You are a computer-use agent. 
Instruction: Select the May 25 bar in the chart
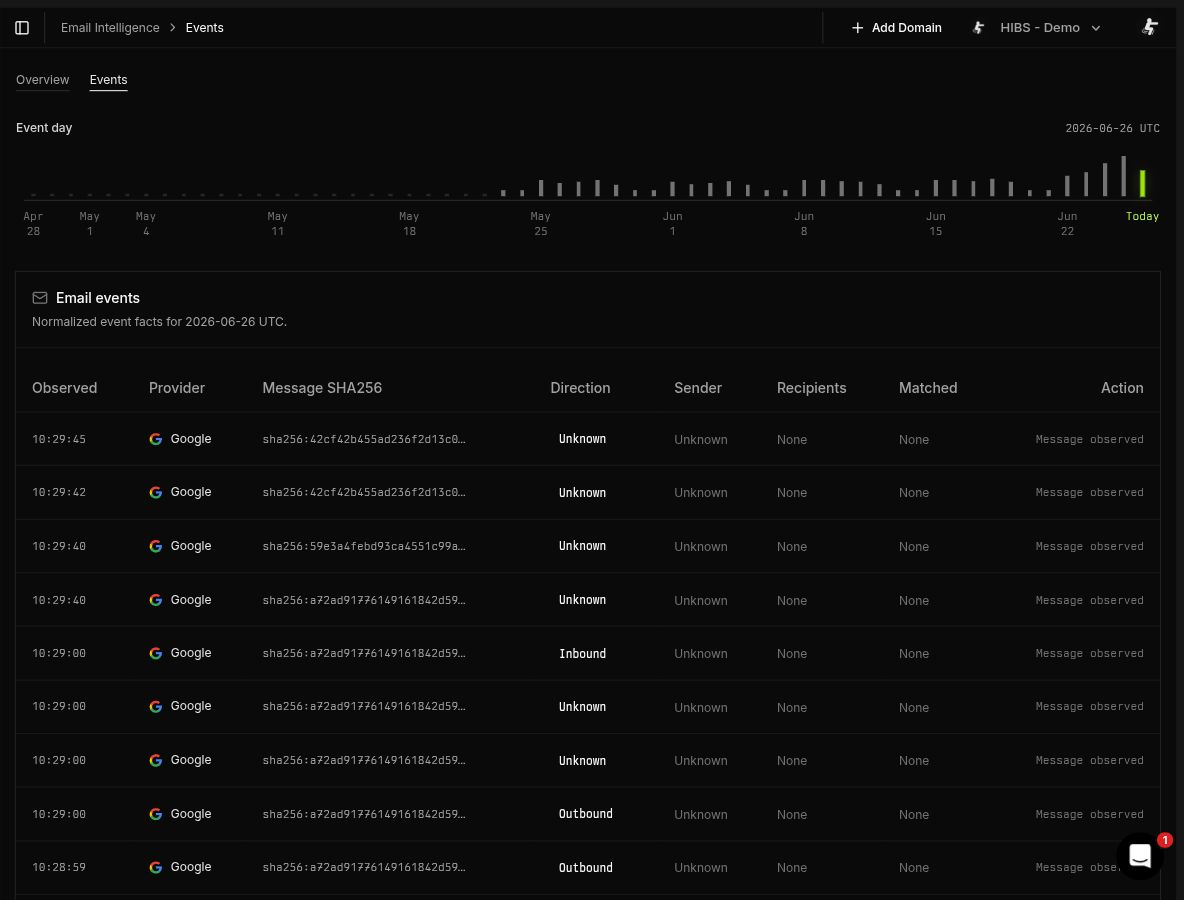coord(541,188)
